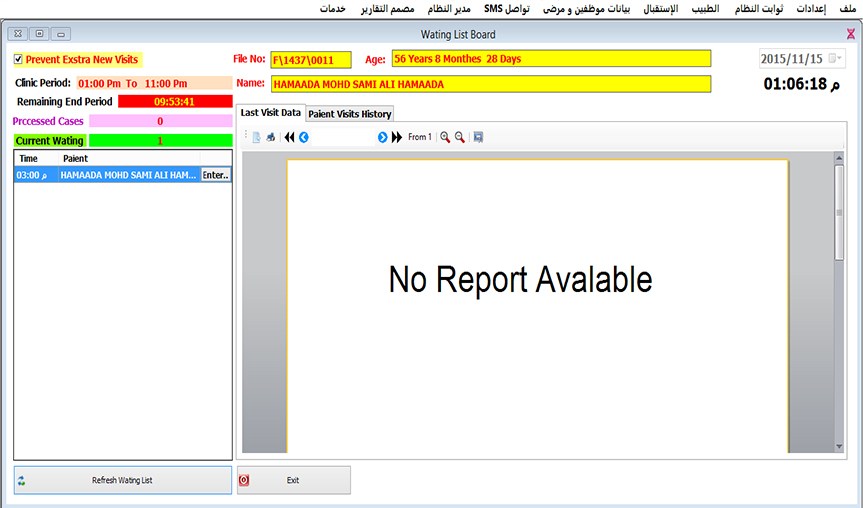Click the export report document icon
Viewport: 863px width, 508px height.
pyautogui.click(x=256, y=137)
